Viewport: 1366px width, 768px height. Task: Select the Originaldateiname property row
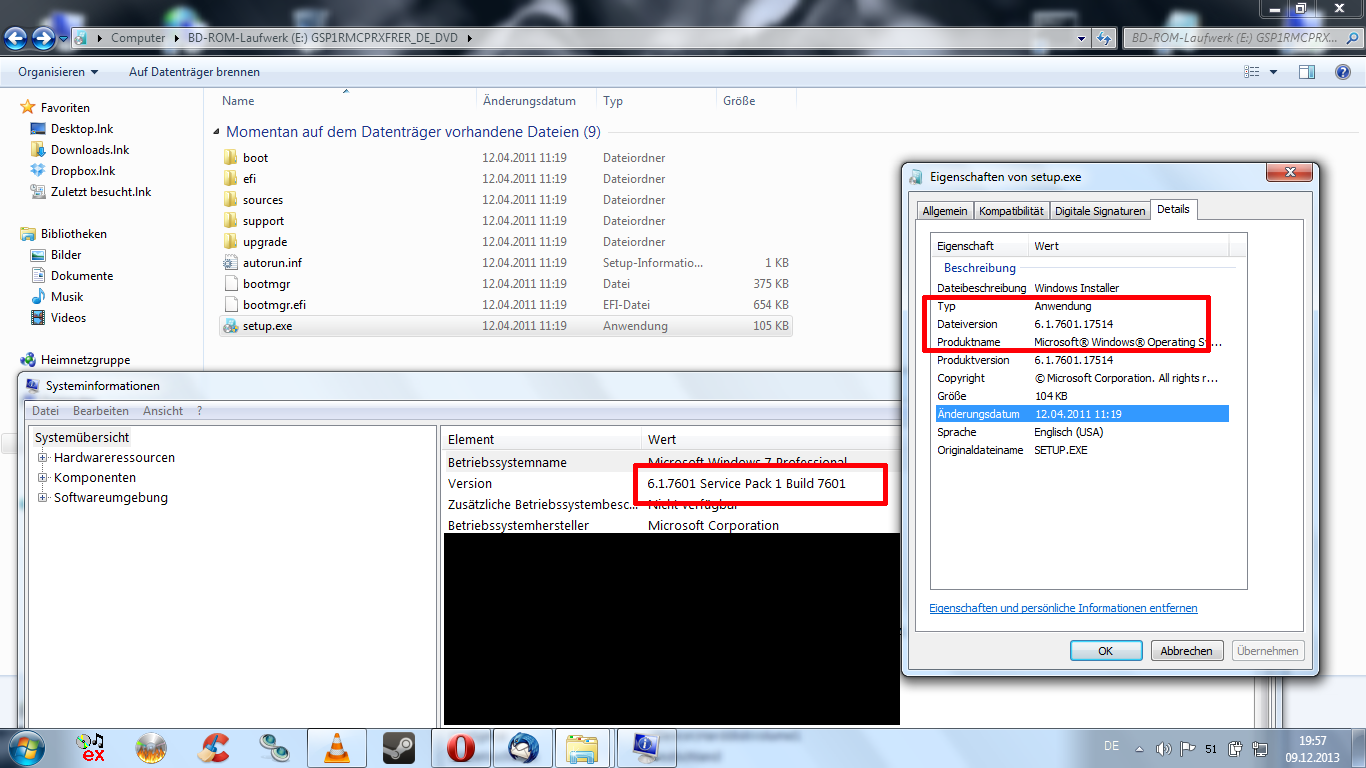(1082, 450)
